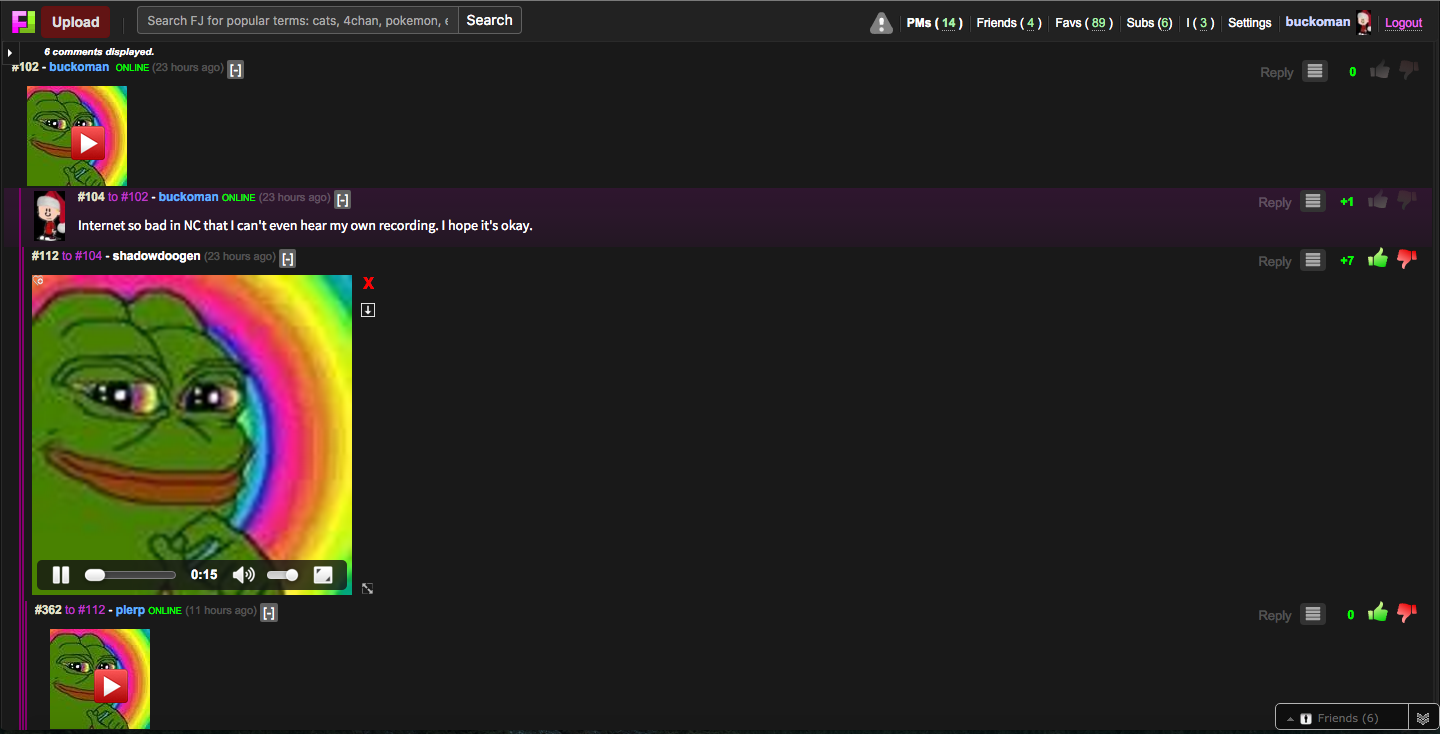This screenshot has height=734, width=1440.
Task: Open the alert warning triangle notifications
Action: 881,23
